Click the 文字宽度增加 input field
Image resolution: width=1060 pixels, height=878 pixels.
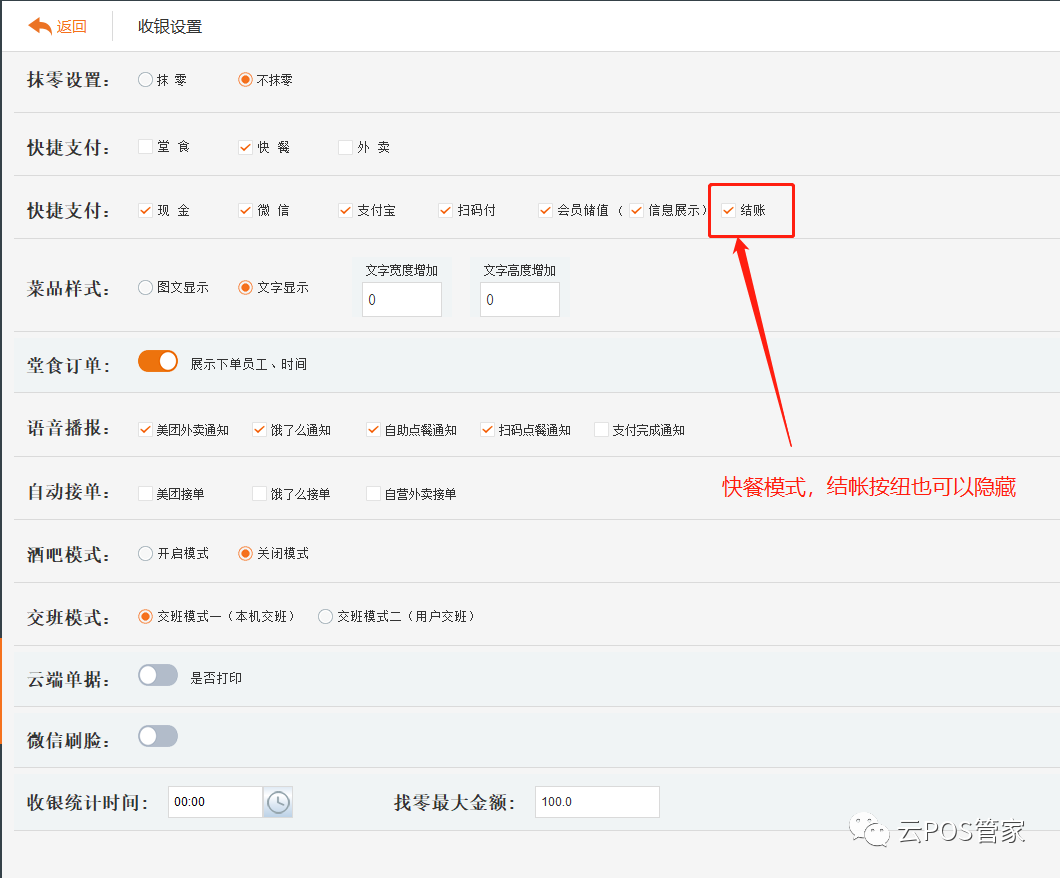[x=402, y=299]
